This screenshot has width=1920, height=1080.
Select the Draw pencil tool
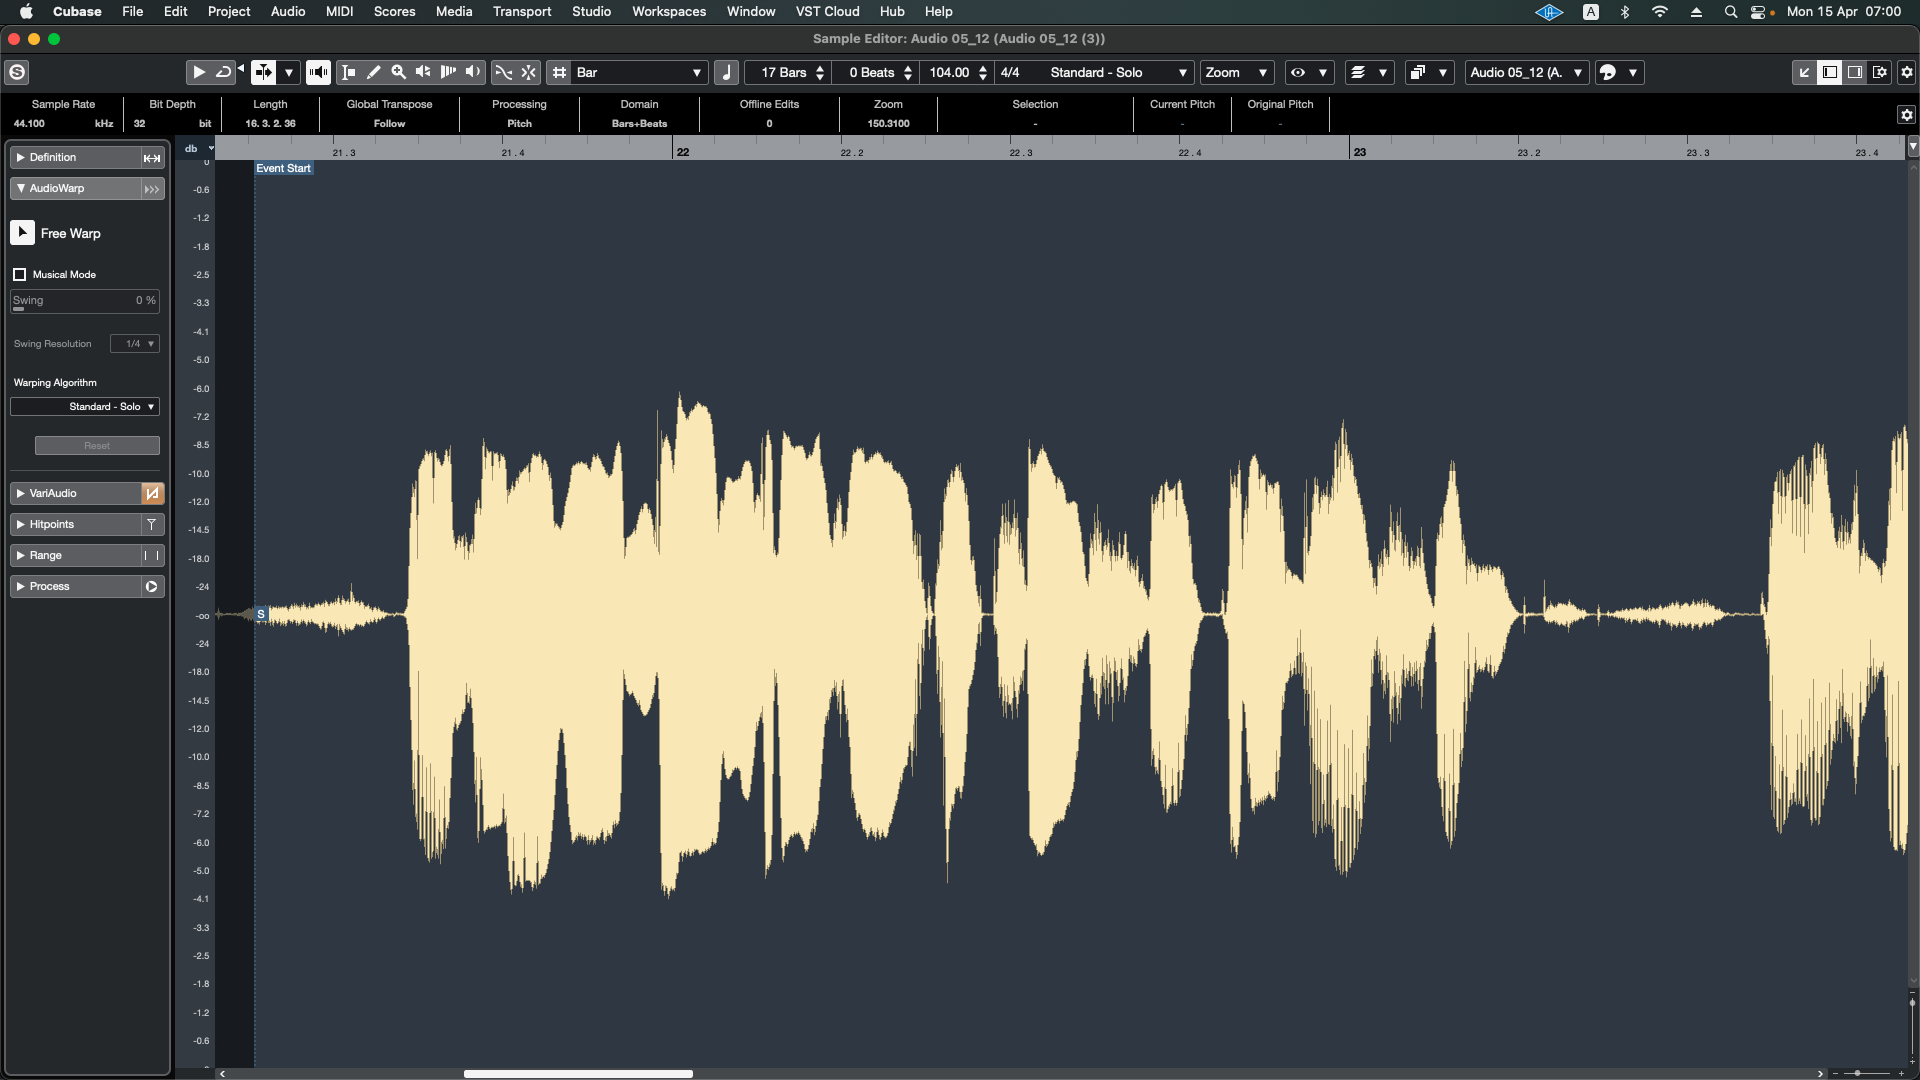tap(373, 72)
